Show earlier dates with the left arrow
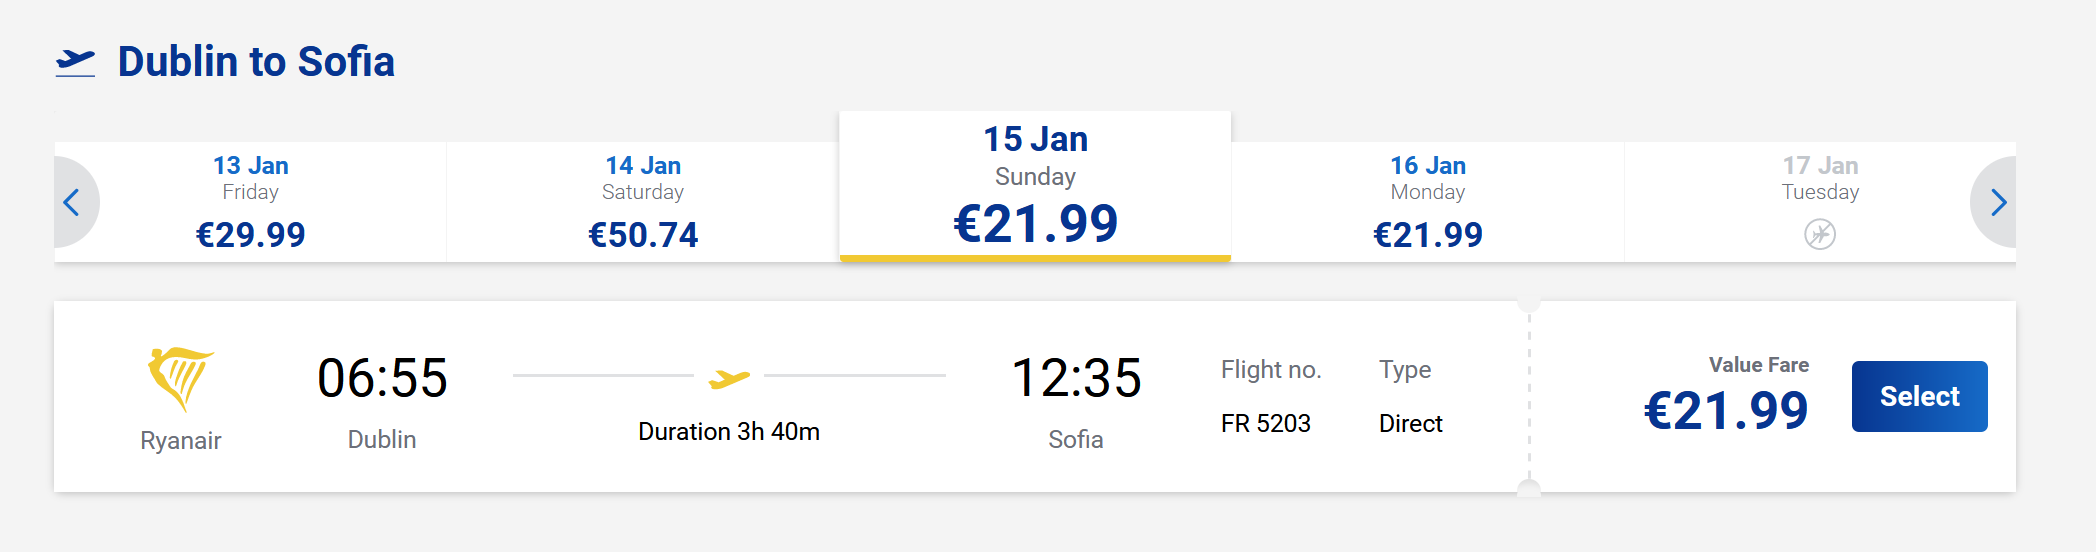This screenshot has width=2096, height=552. [x=72, y=203]
